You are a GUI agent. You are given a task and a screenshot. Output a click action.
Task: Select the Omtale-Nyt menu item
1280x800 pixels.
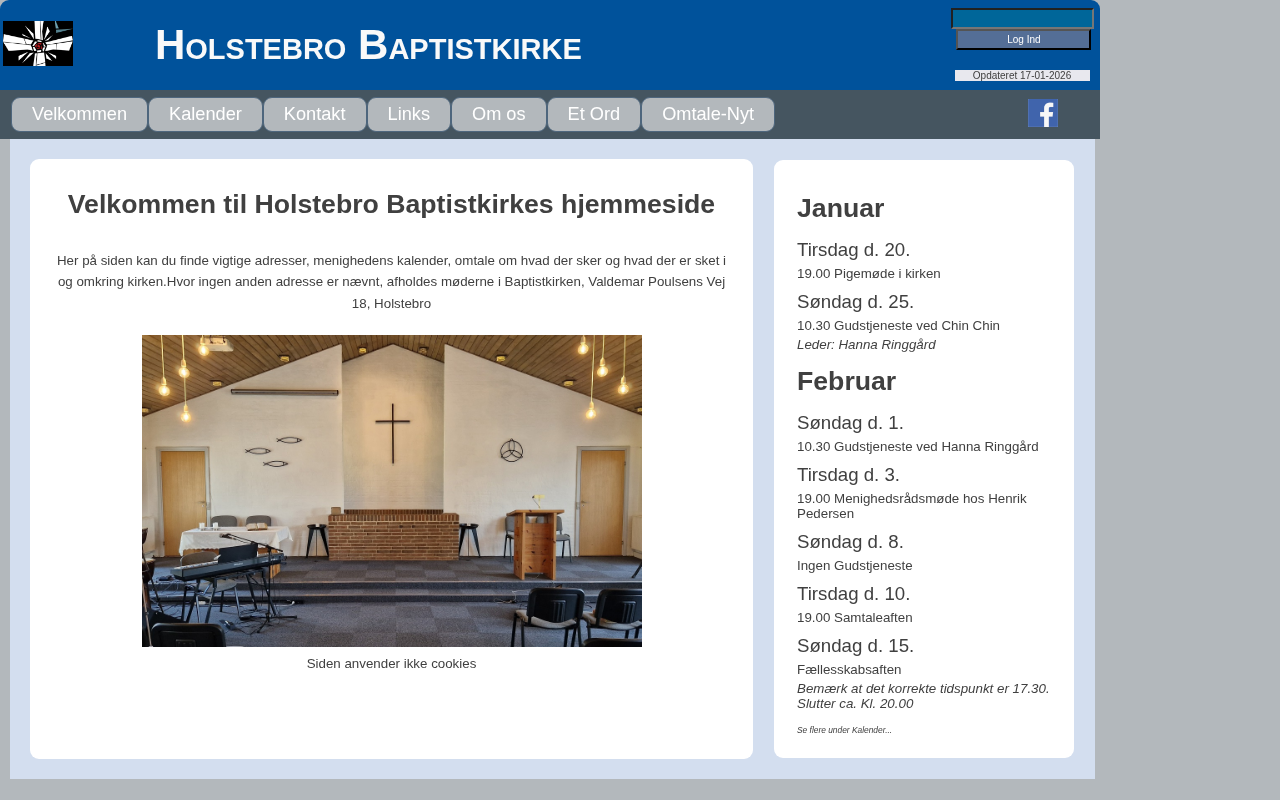point(707,114)
